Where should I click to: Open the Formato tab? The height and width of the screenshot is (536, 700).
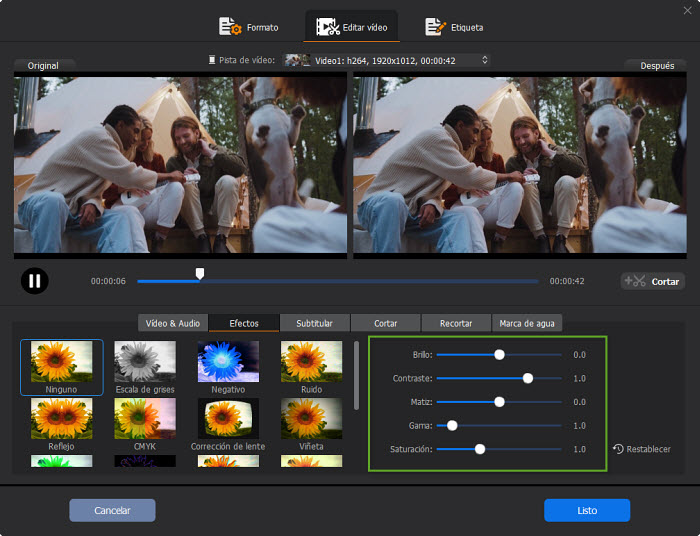249,27
